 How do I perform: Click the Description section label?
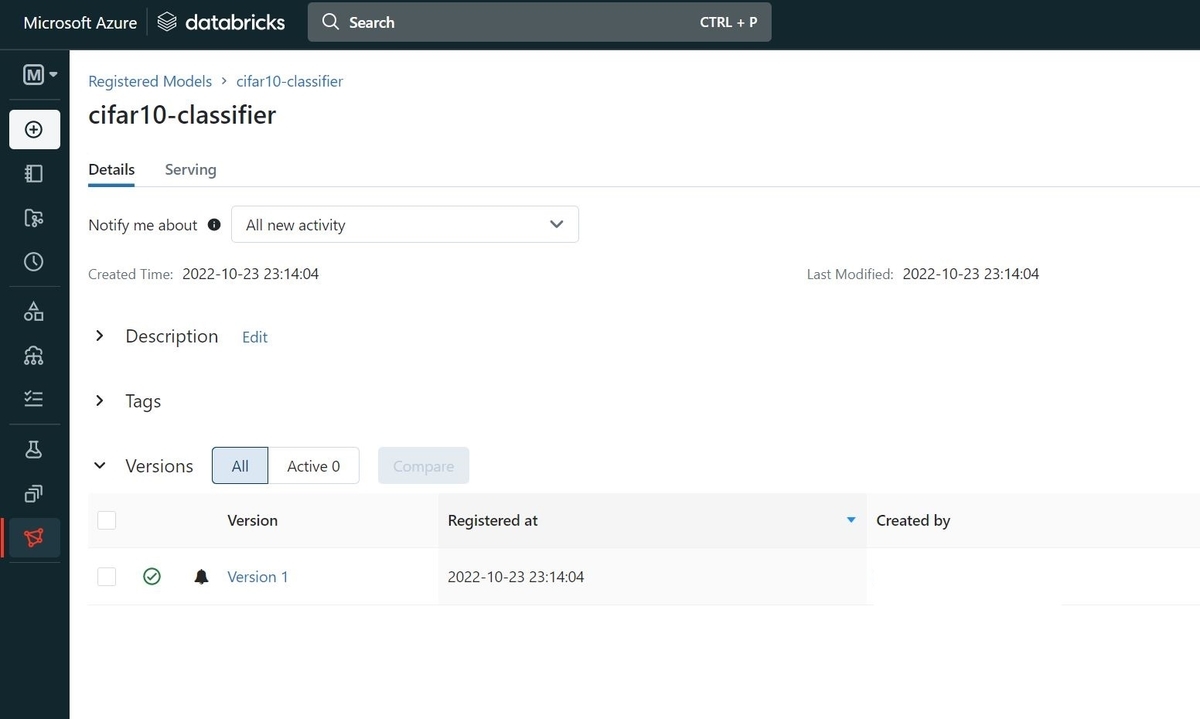coord(172,336)
